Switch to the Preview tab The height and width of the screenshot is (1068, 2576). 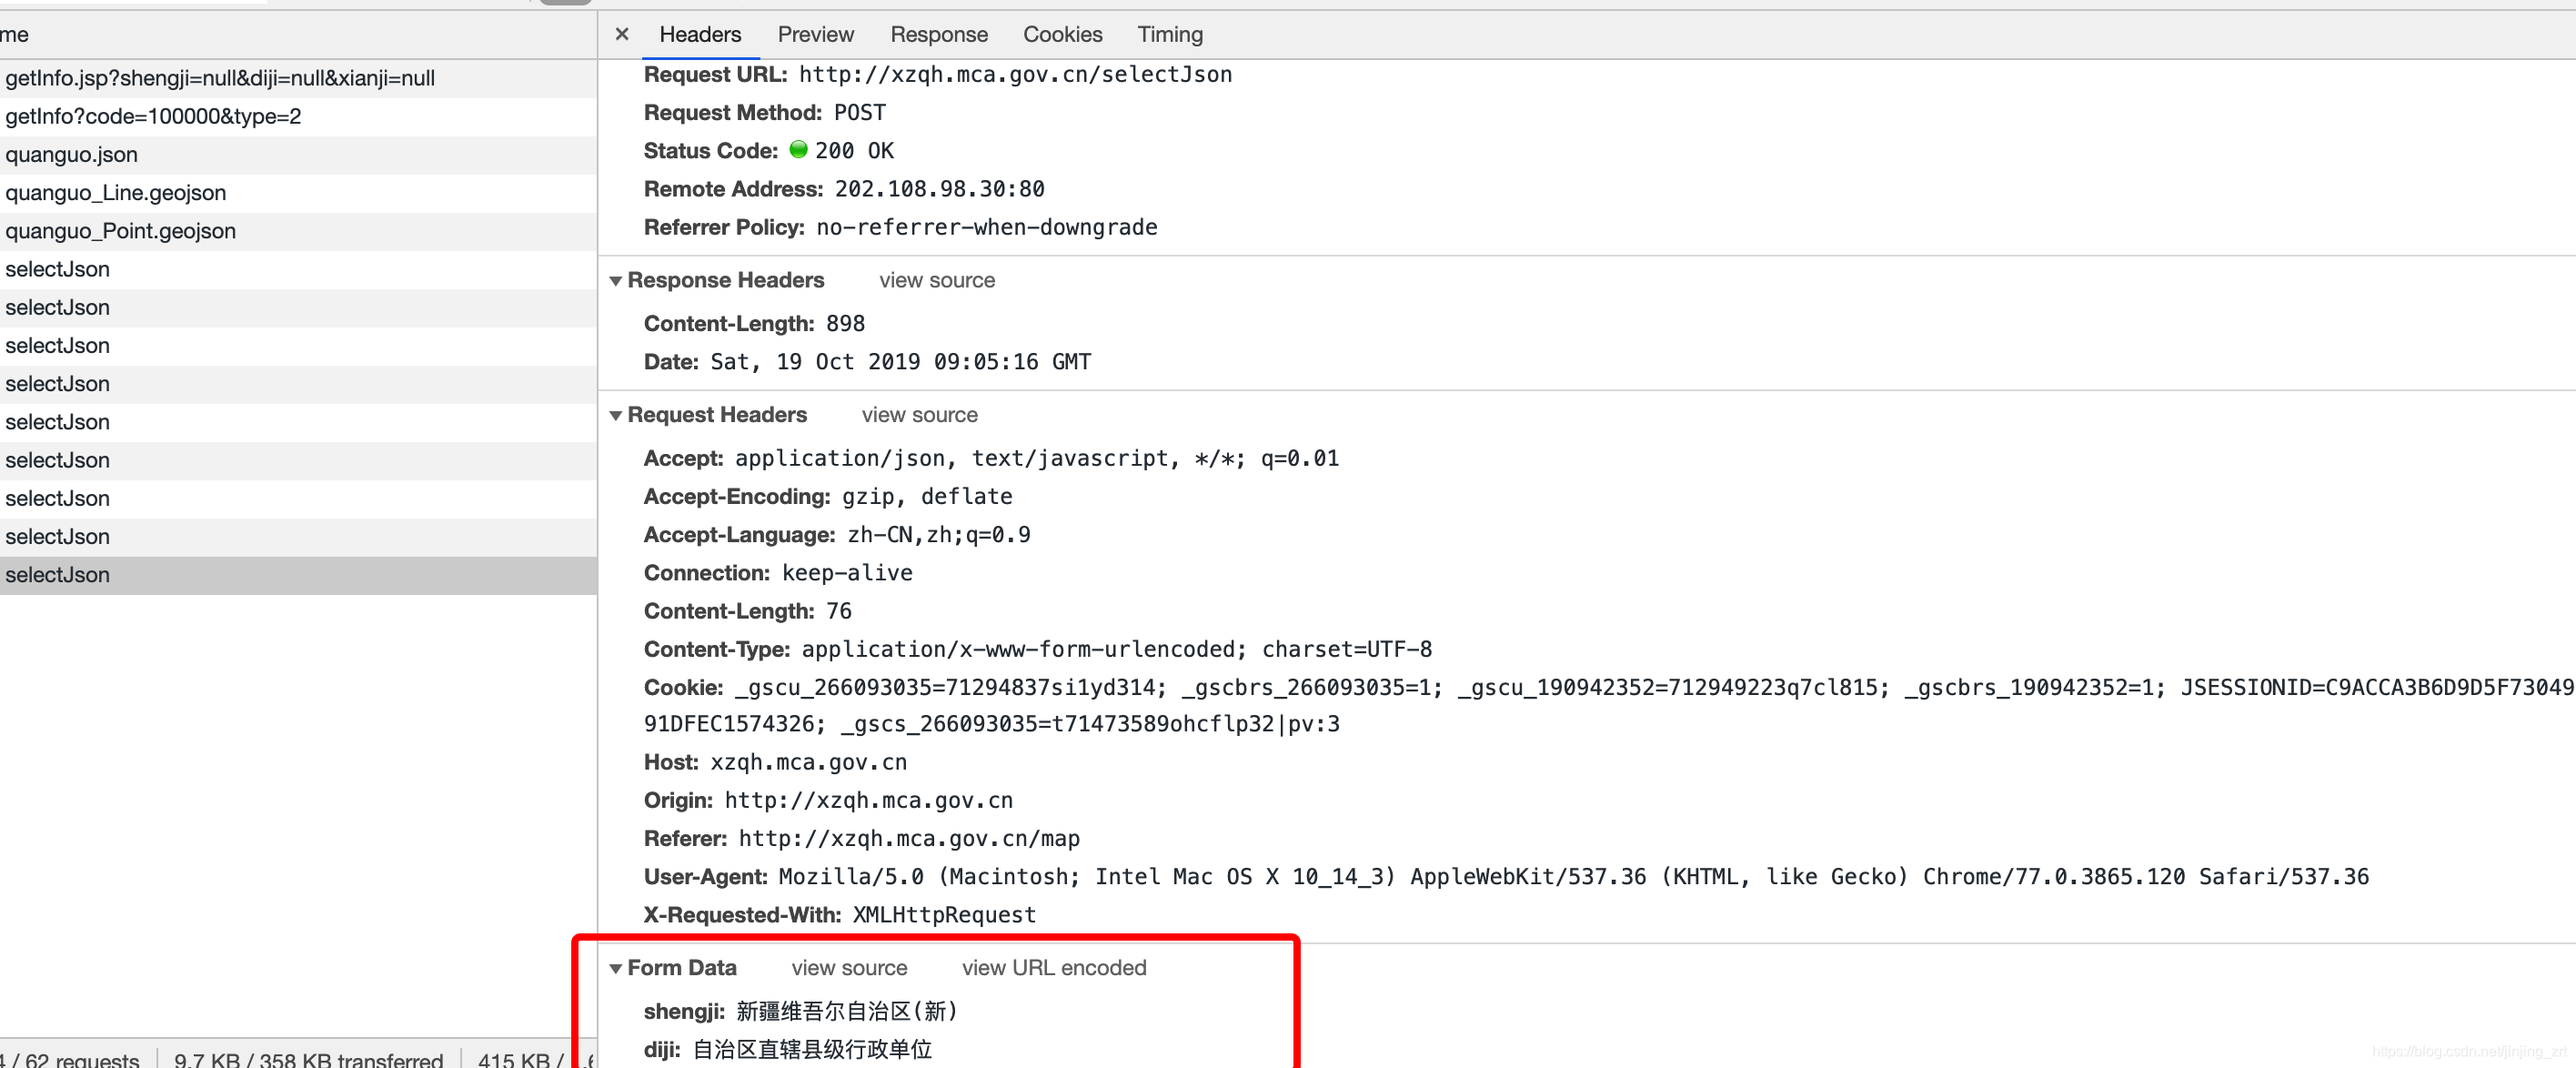coord(815,34)
